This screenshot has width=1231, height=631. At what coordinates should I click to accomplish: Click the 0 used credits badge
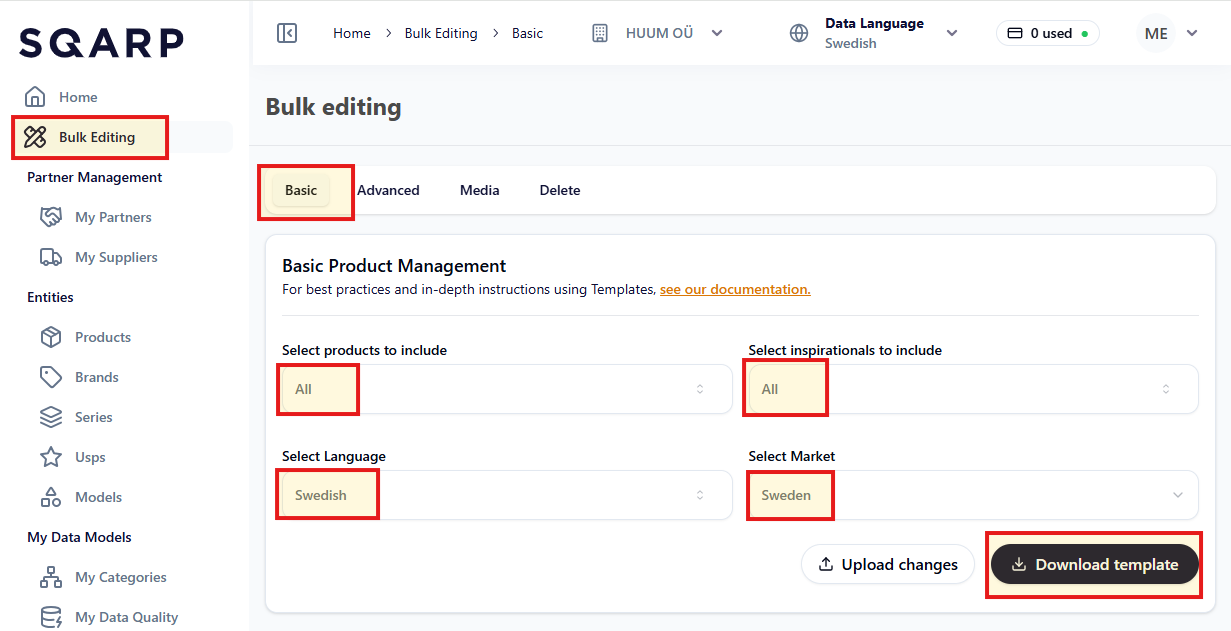(x=1047, y=33)
